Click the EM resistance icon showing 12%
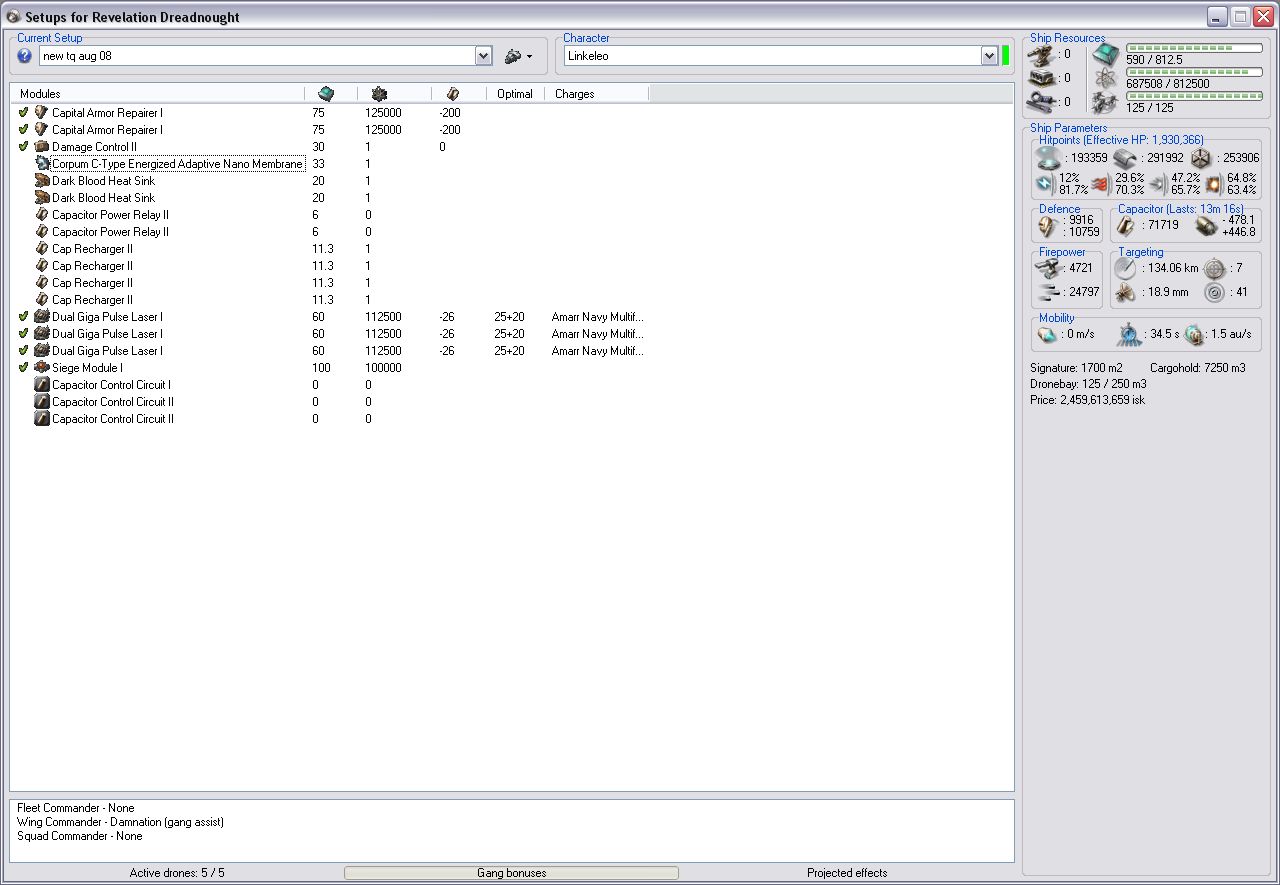 (x=1045, y=184)
